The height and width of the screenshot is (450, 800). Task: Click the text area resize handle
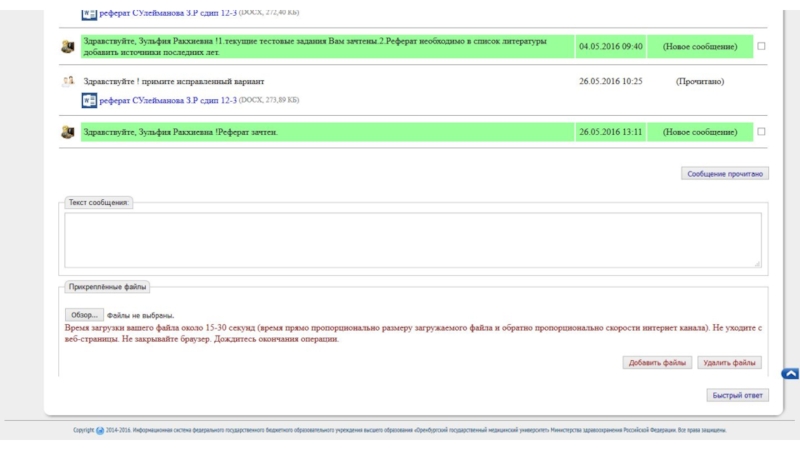pos(757,264)
